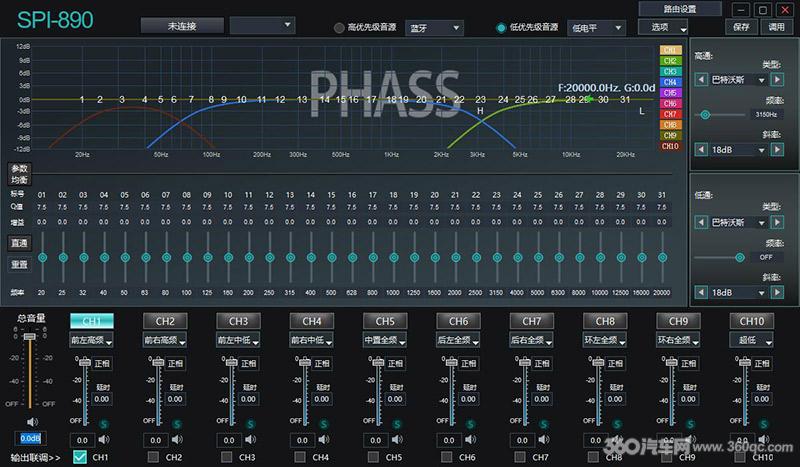Select the CH6 channel tab

tap(458, 321)
